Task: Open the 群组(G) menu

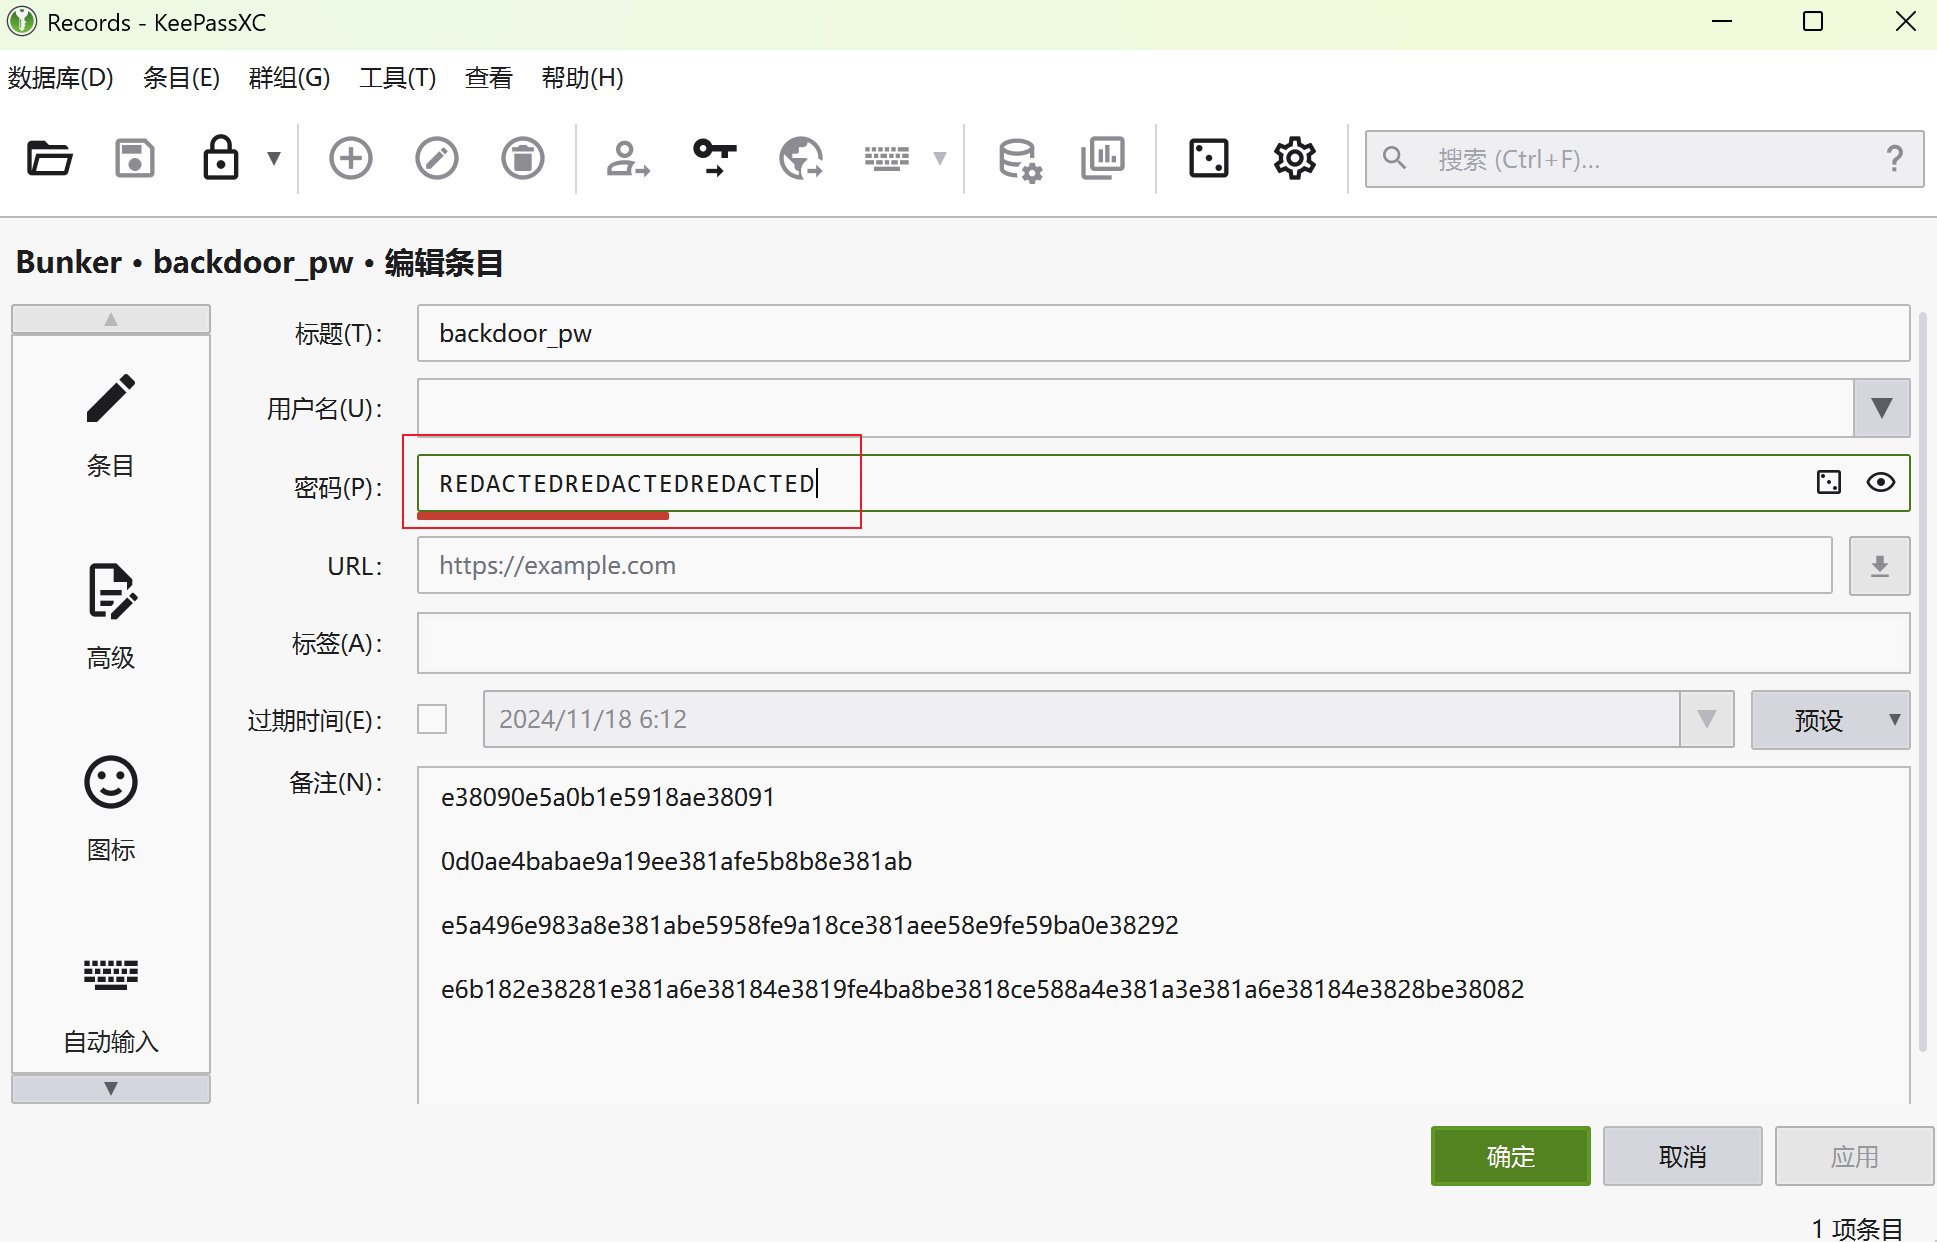Action: (x=289, y=78)
